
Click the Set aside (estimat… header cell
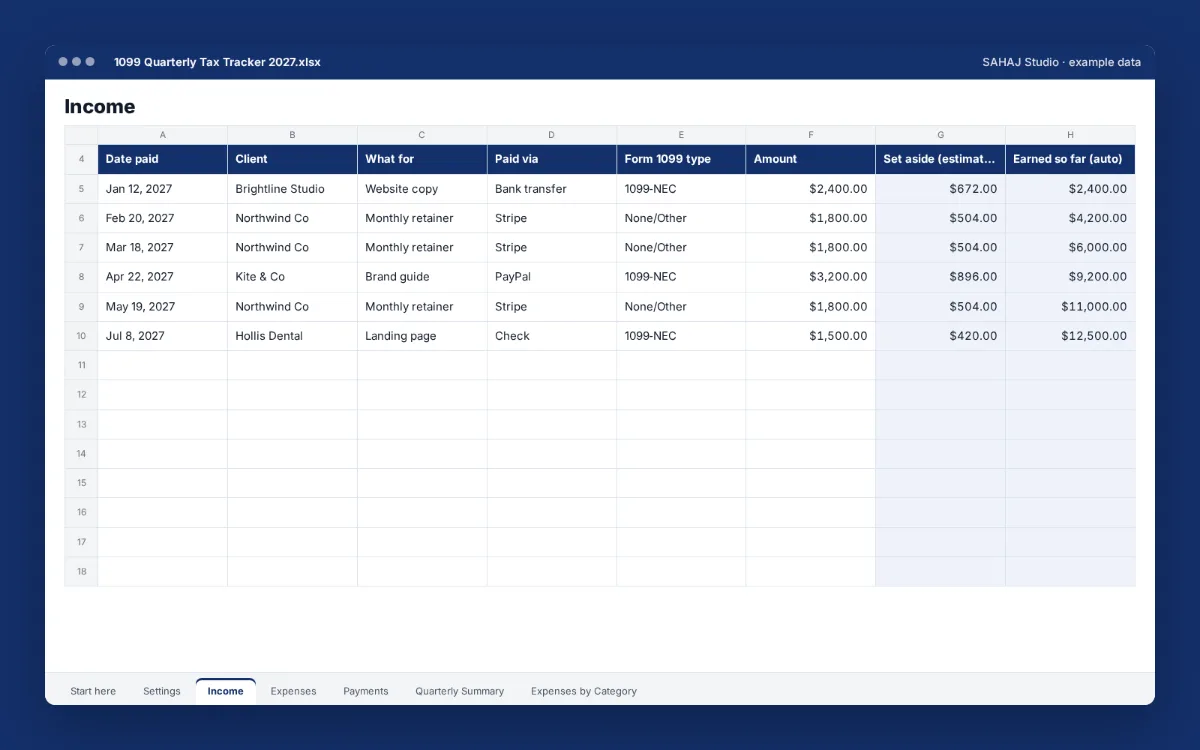pos(941,159)
